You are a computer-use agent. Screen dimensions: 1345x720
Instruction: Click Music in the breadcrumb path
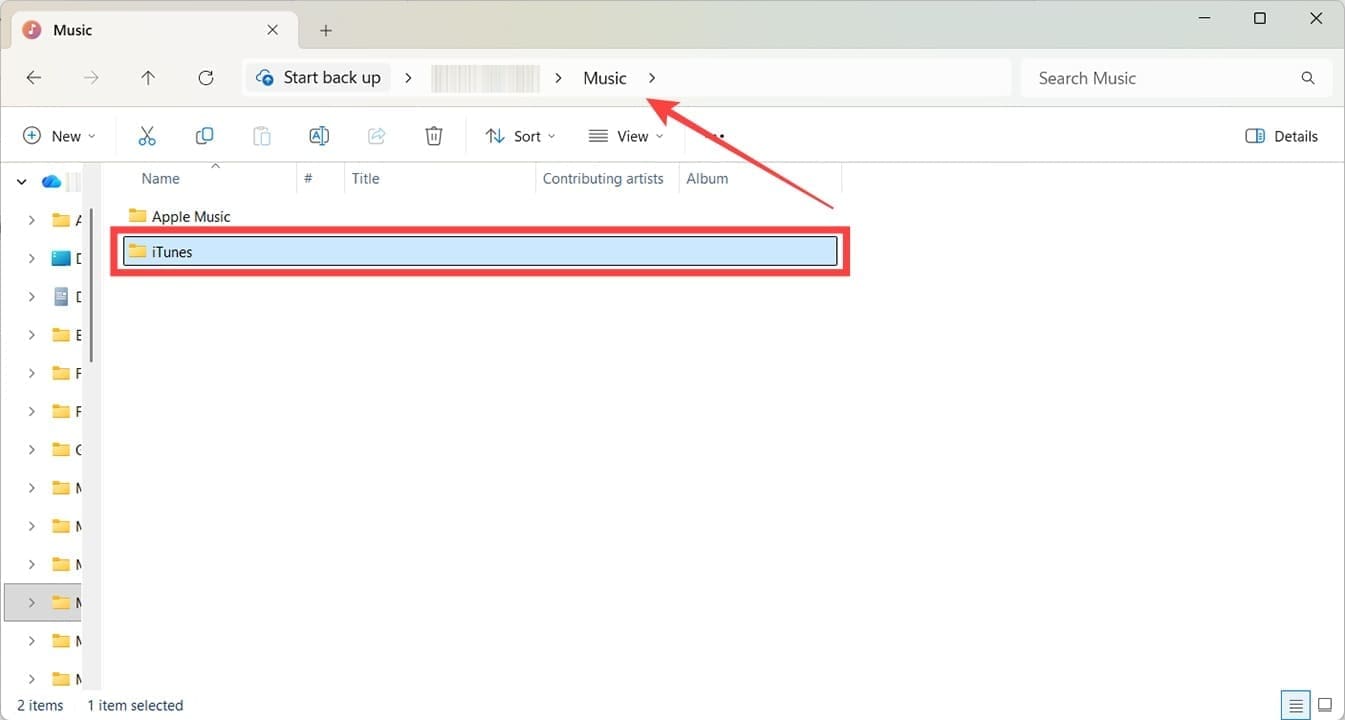click(x=605, y=78)
